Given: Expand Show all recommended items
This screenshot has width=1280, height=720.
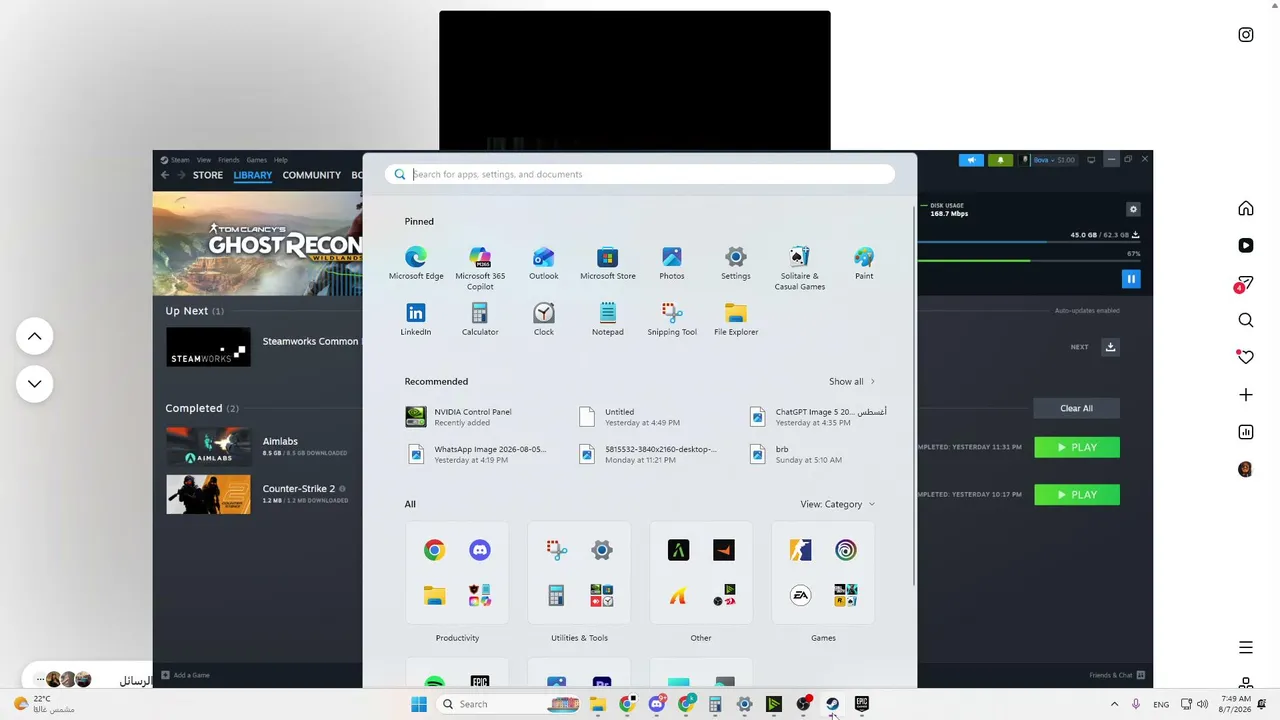Looking at the screenshot, I should [852, 381].
